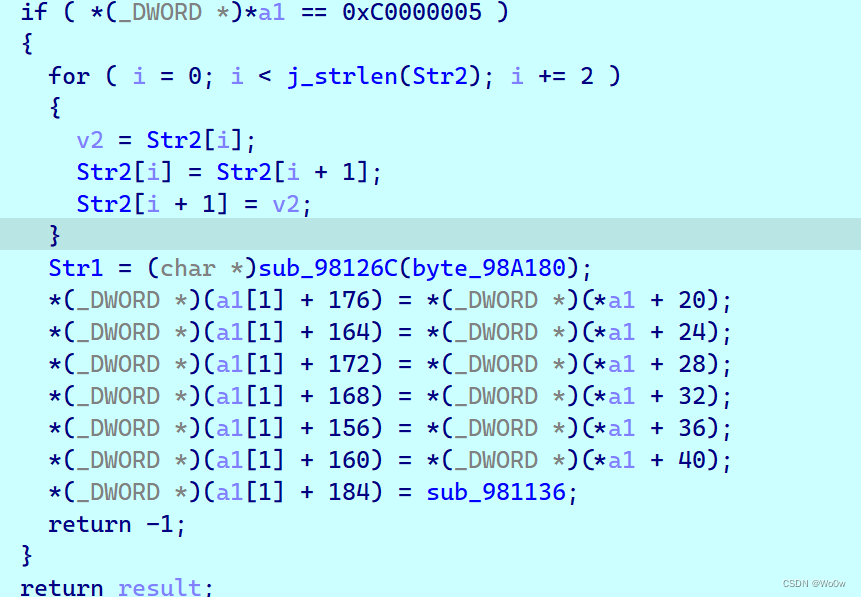Click the 'return -1;' statement
The width and height of the screenshot is (861, 597).
point(117,524)
